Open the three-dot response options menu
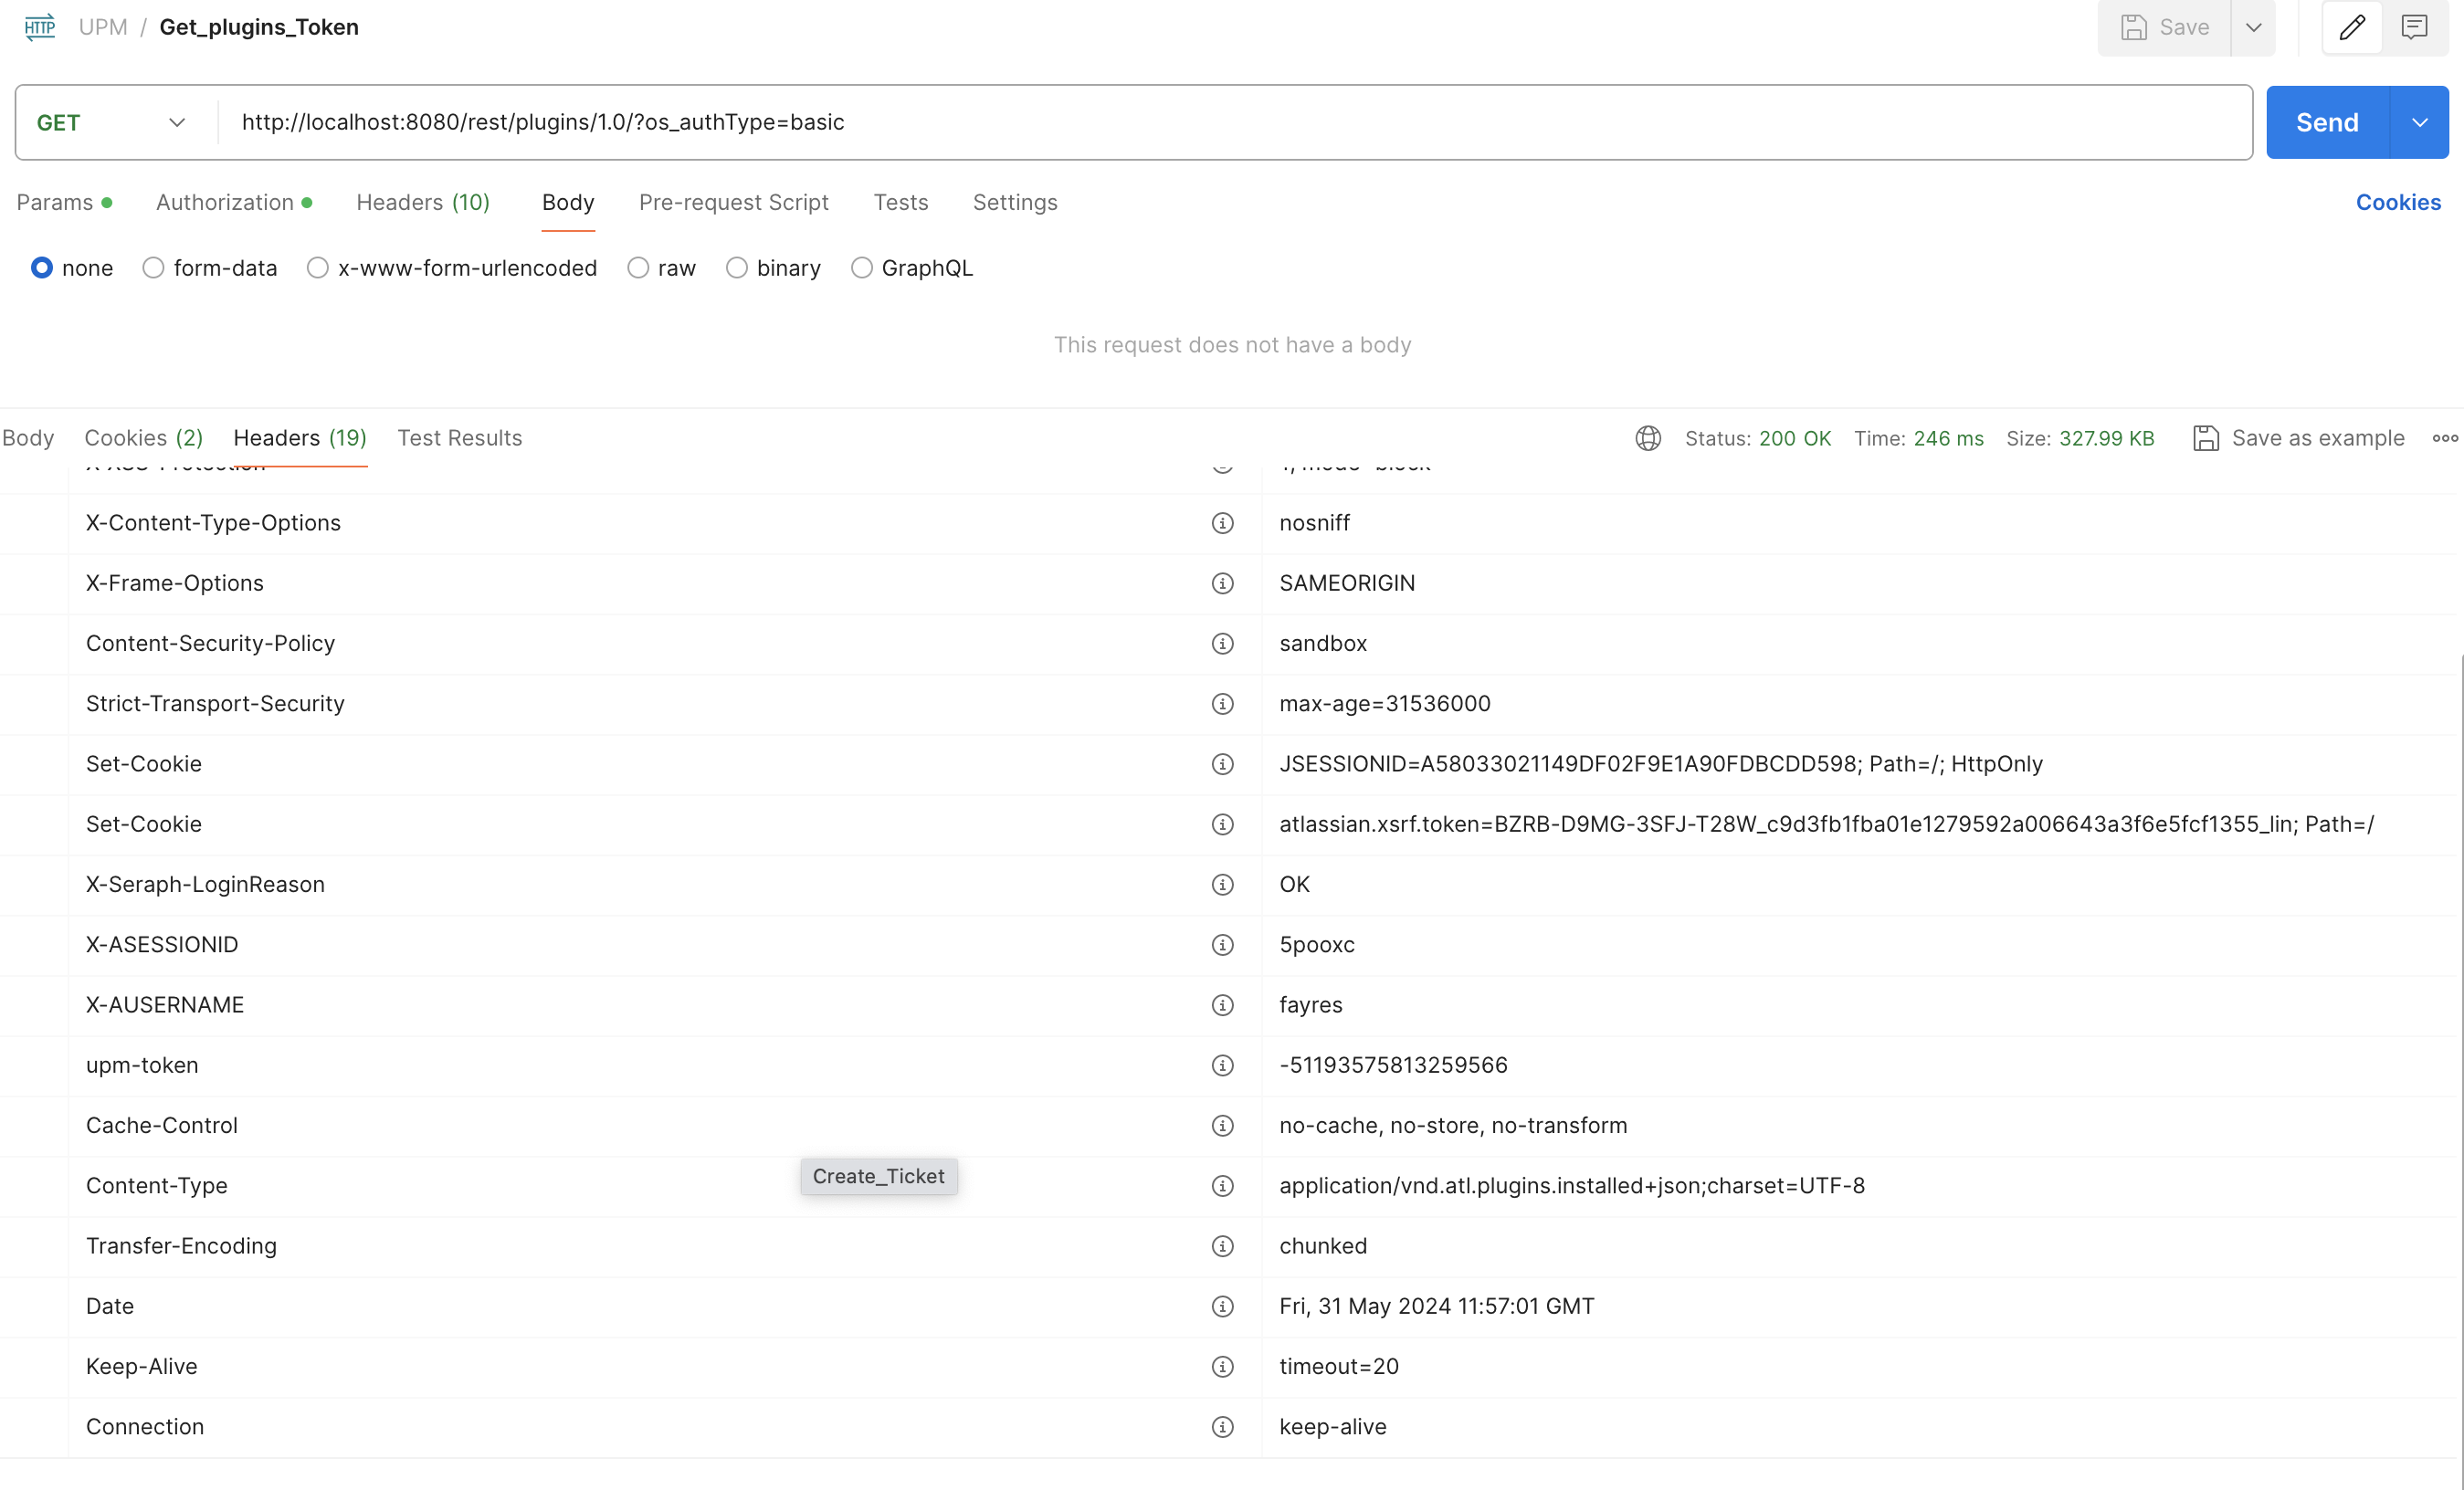This screenshot has width=2464, height=1490. tap(2446, 438)
